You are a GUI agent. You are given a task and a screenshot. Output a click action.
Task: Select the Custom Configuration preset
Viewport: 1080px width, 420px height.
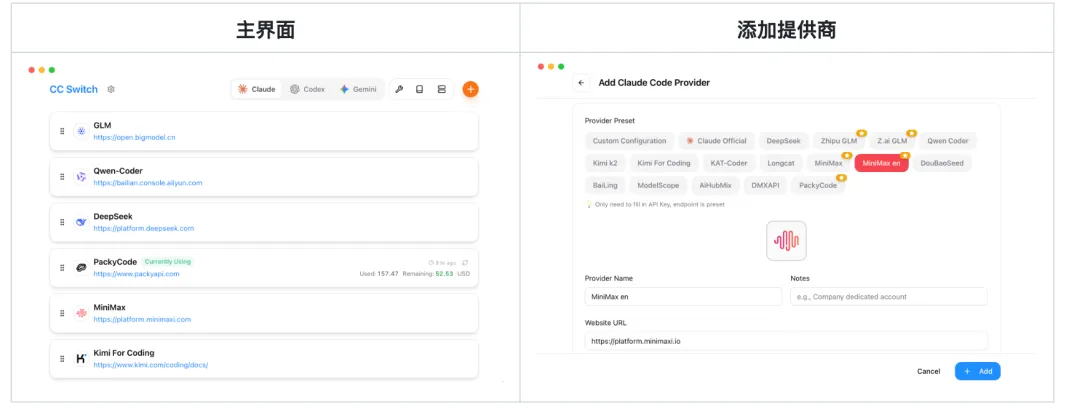630,141
